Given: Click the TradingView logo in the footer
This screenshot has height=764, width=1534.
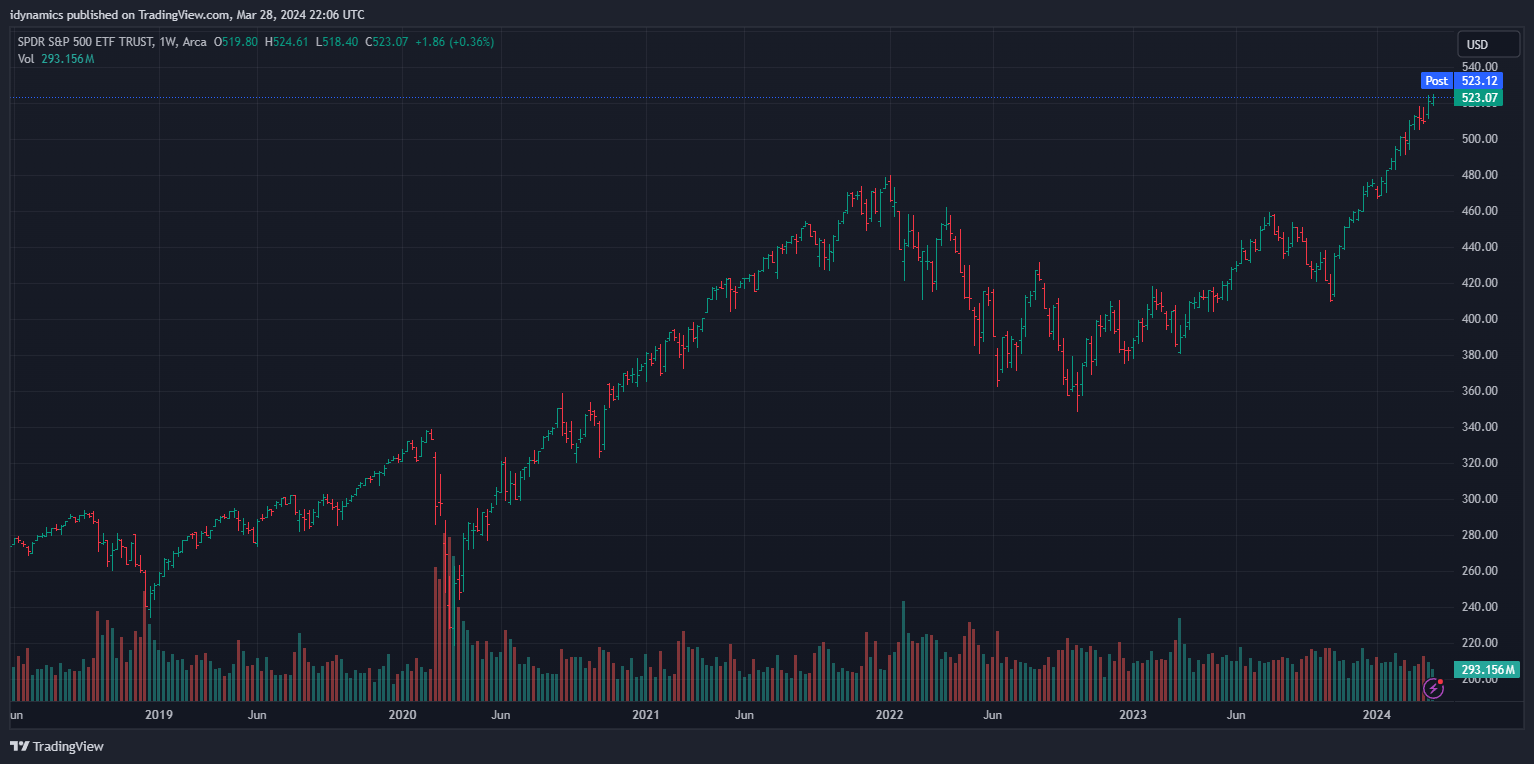Looking at the screenshot, I should click(57, 746).
